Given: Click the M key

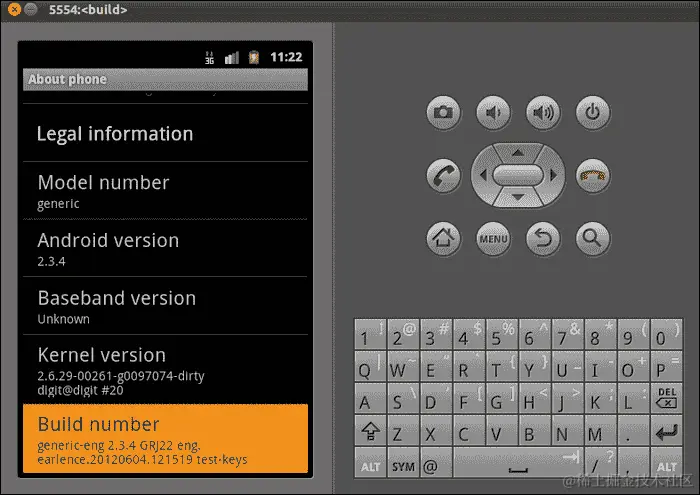Looking at the screenshot, I should tap(600, 431).
